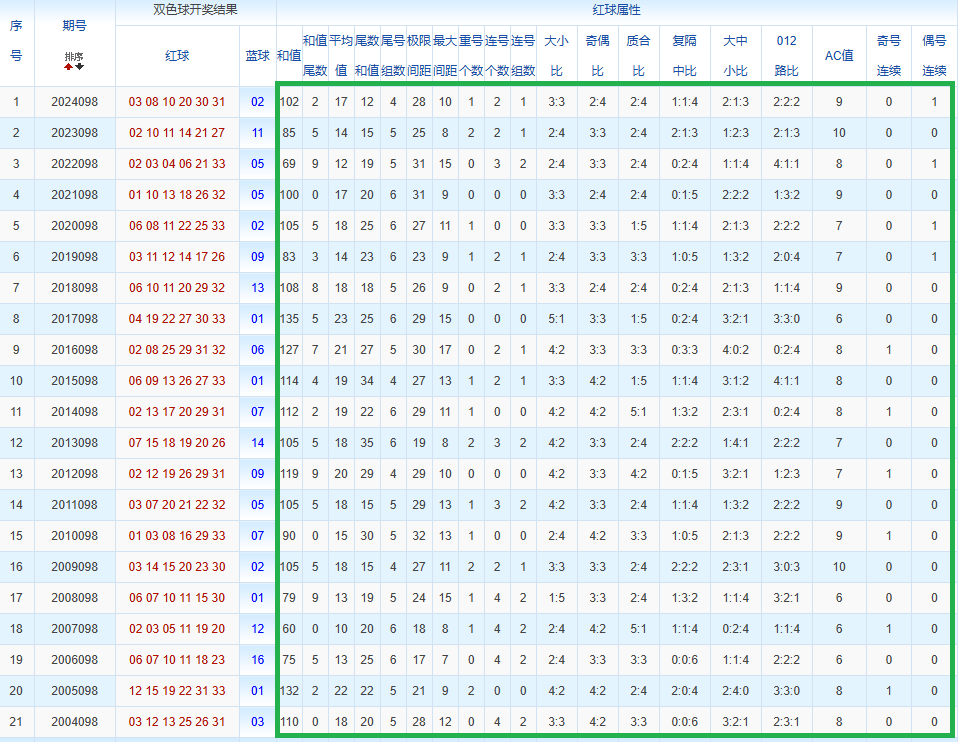Select issue number 2010098
The width and height of the screenshot is (963, 742).
pos(74,536)
